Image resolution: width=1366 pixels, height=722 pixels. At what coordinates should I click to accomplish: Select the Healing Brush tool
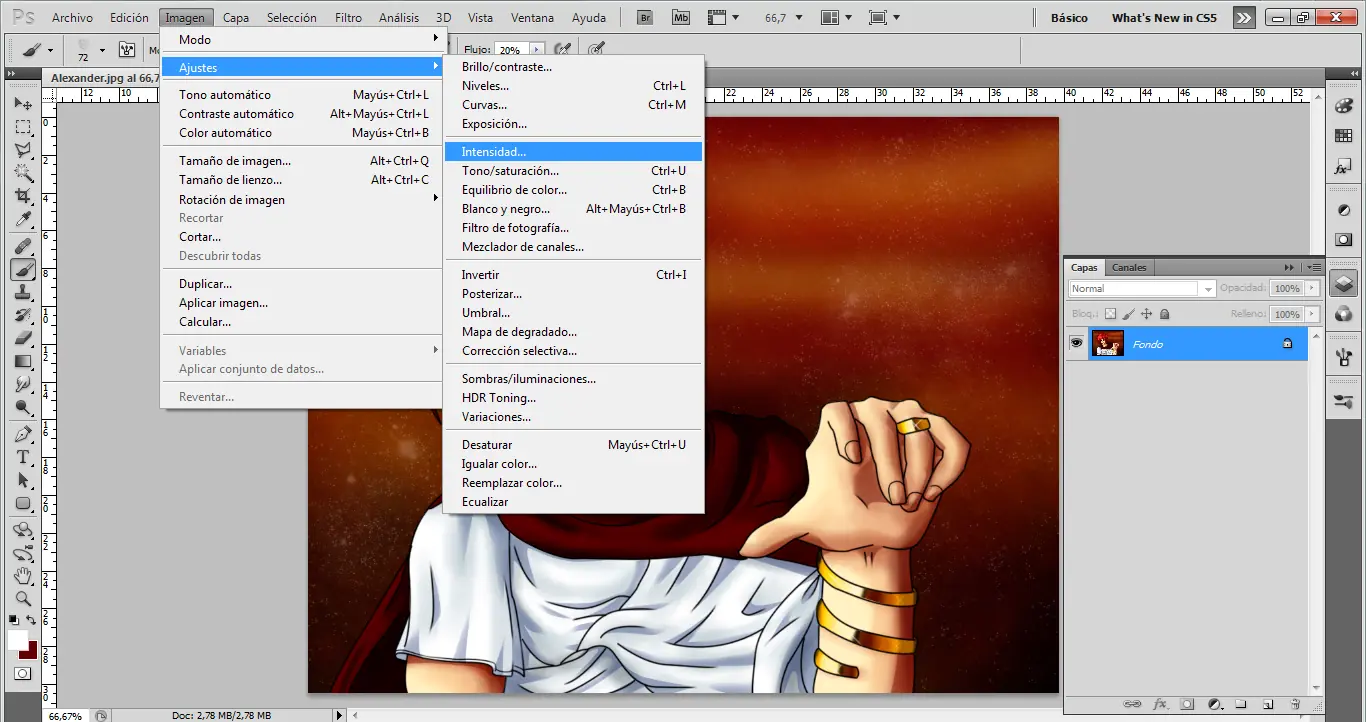click(23, 246)
